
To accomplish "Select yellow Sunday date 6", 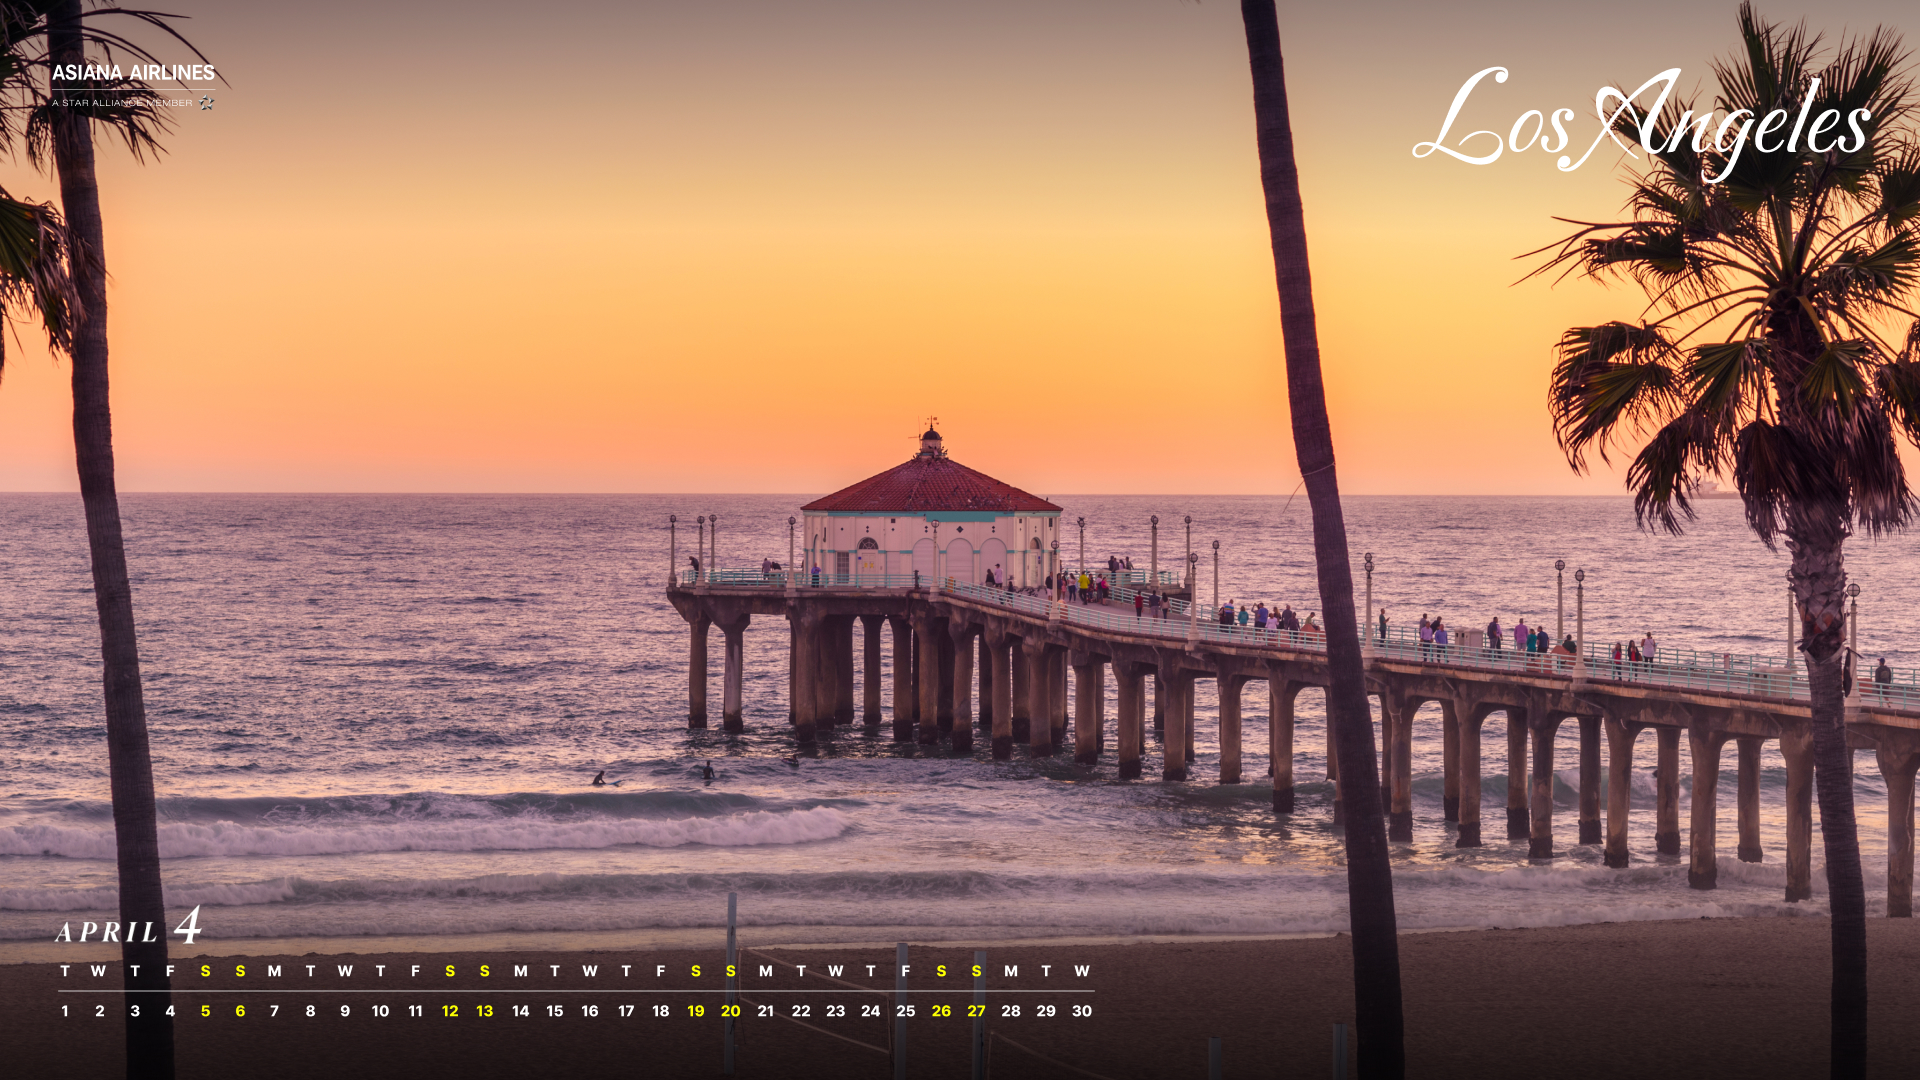I will click(240, 1011).
